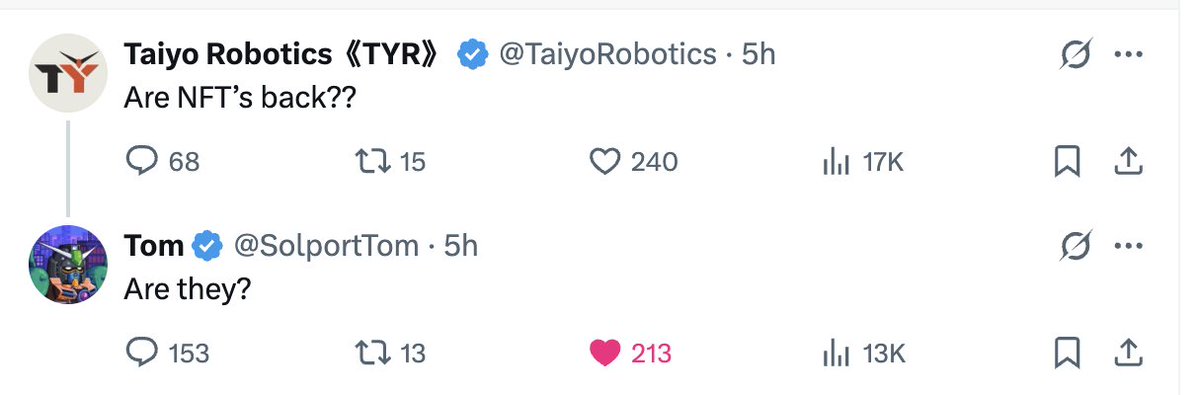1199x395 pixels.
Task: Reply to Tom's "Are they?" tweet
Action: 166,353
